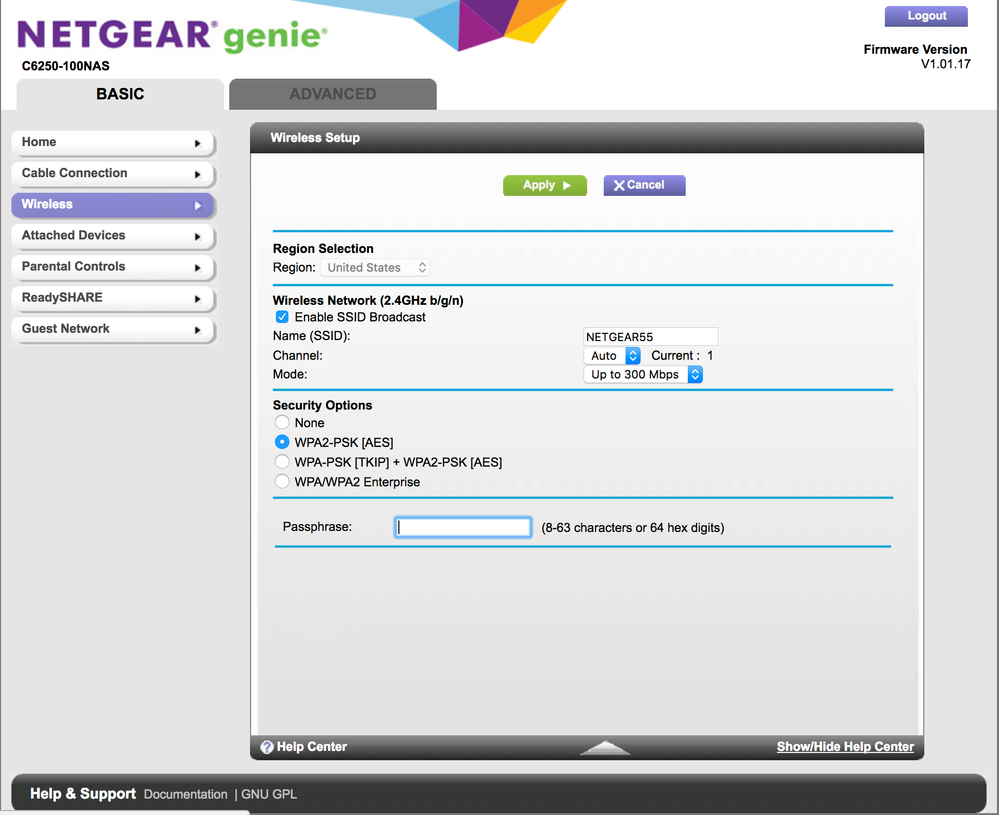This screenshot has height=815, width=999.
Task: Open the GNU GPL link
Action: click(x=268, y=794)
